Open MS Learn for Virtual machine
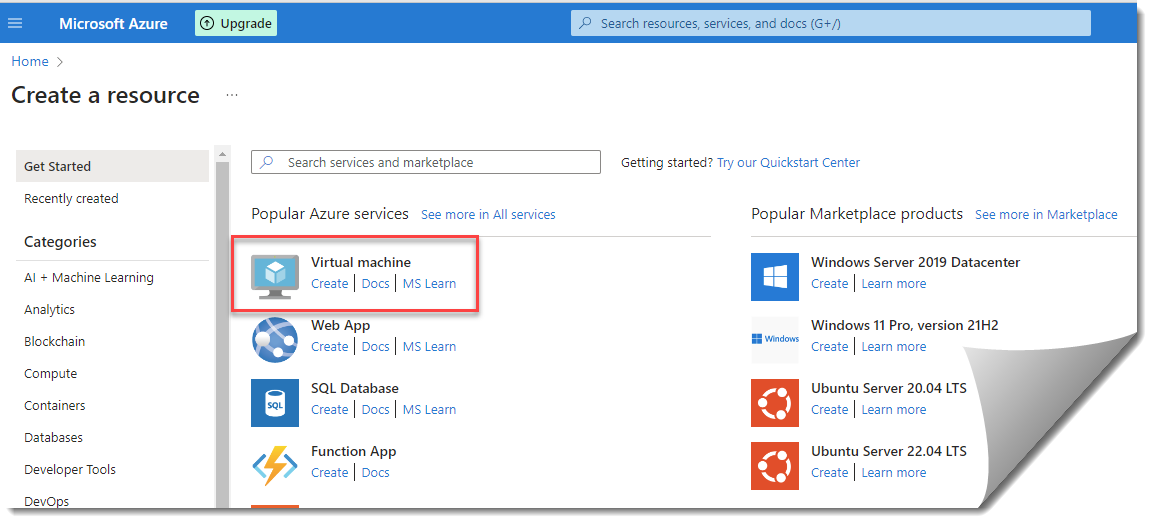Image resolution: width=1152 pixels, height=523 pixels. (429, 284)
